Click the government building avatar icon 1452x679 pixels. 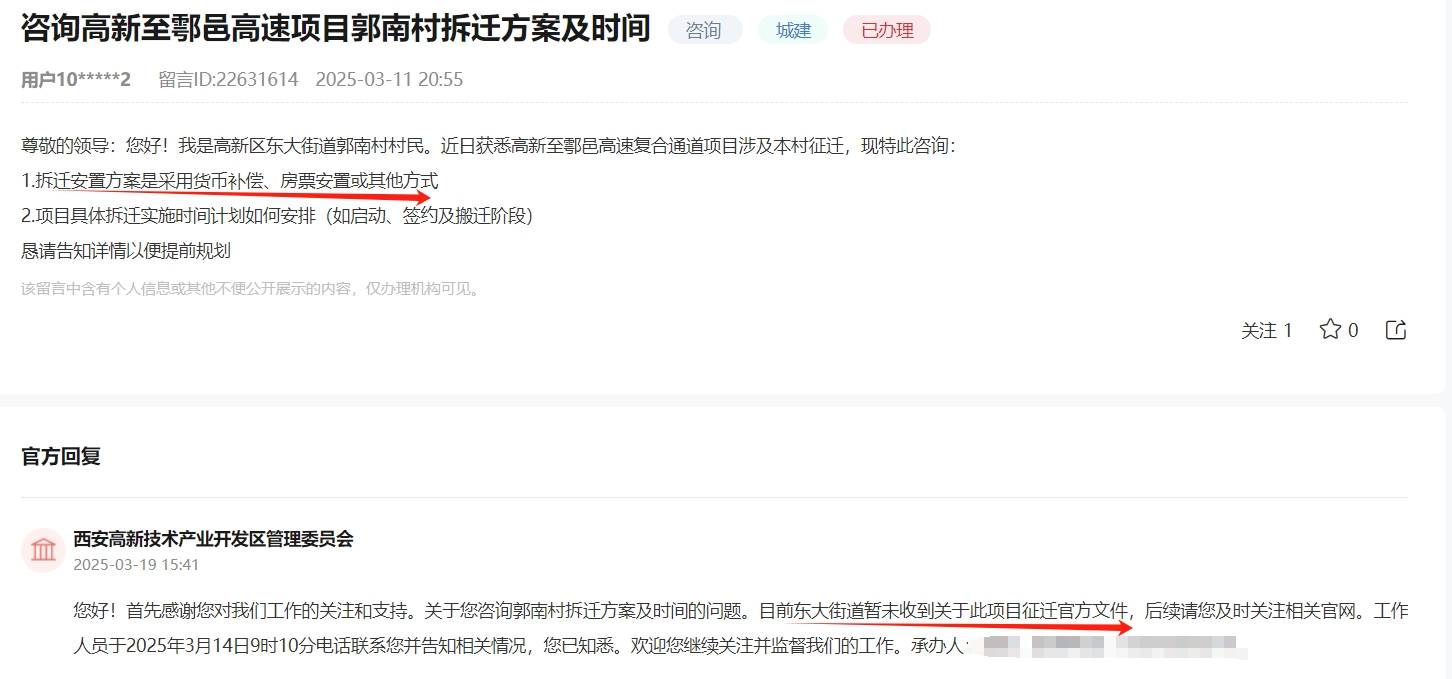click(43, 550)
